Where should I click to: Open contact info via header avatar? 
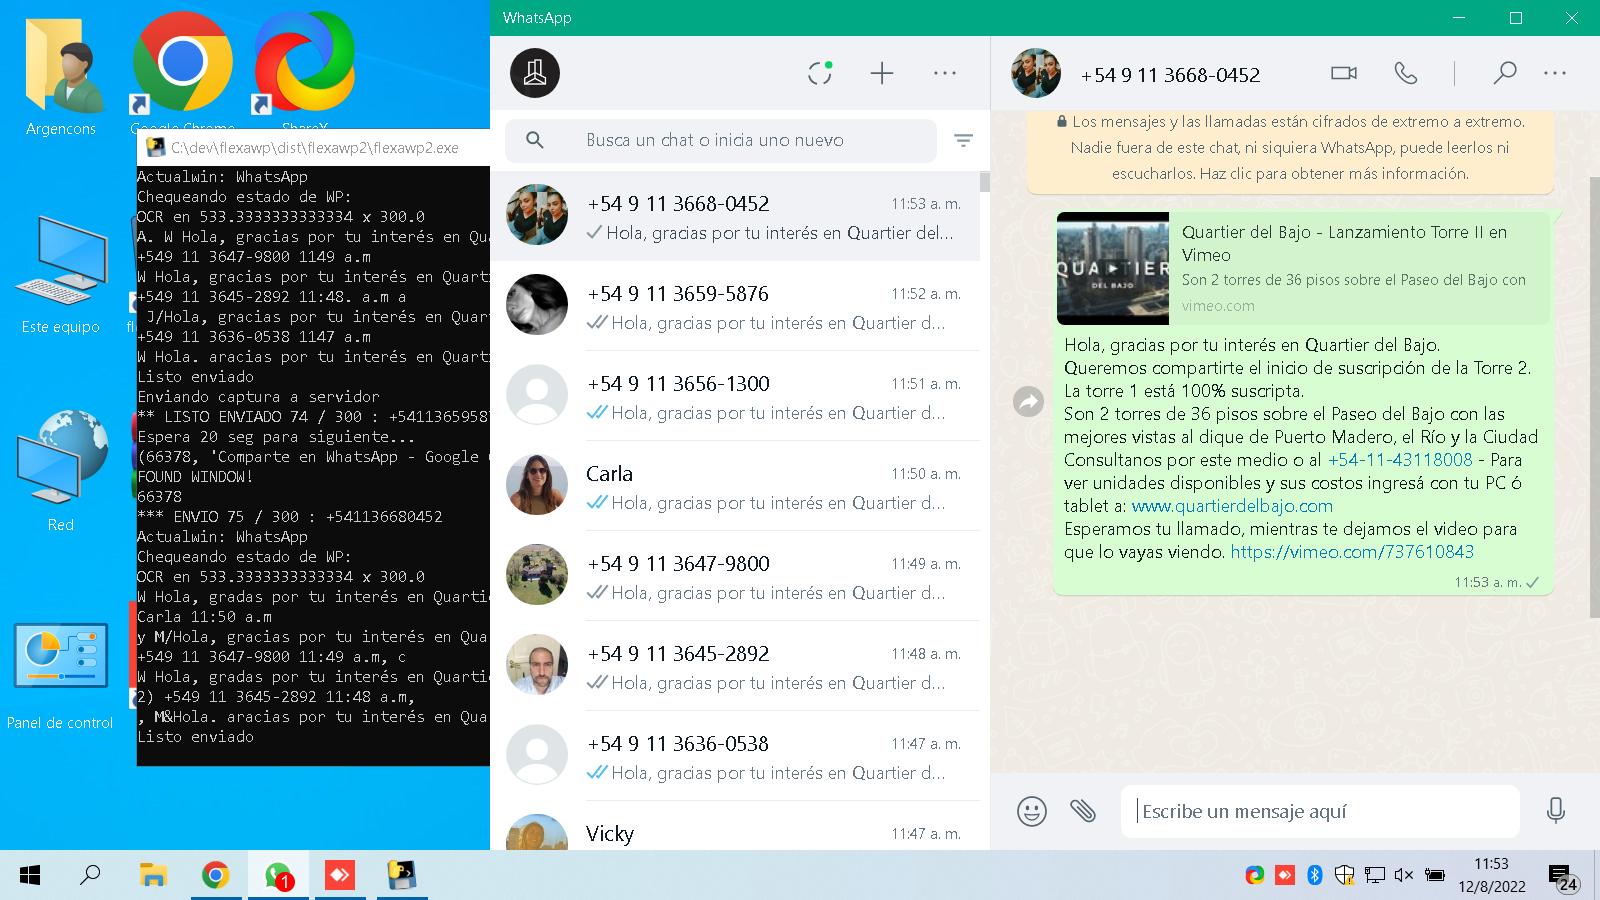coord(1035,73)
